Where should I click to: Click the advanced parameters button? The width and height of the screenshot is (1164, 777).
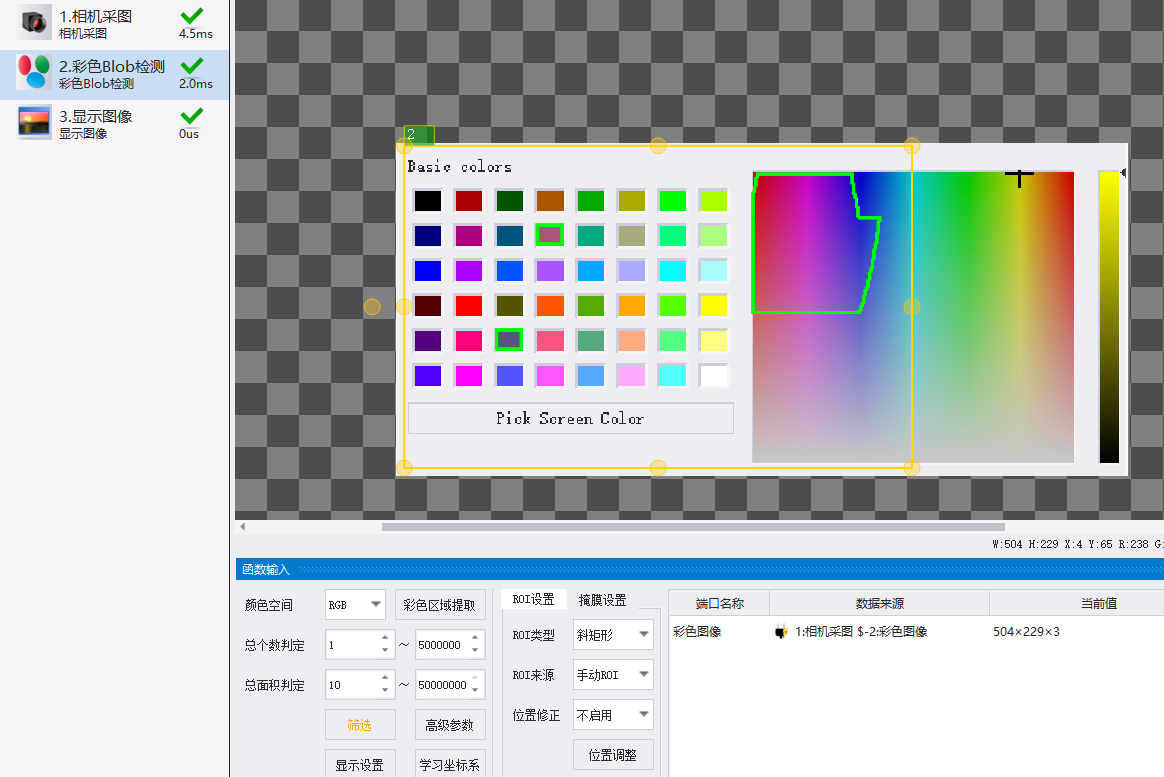(x=450, y=725)
